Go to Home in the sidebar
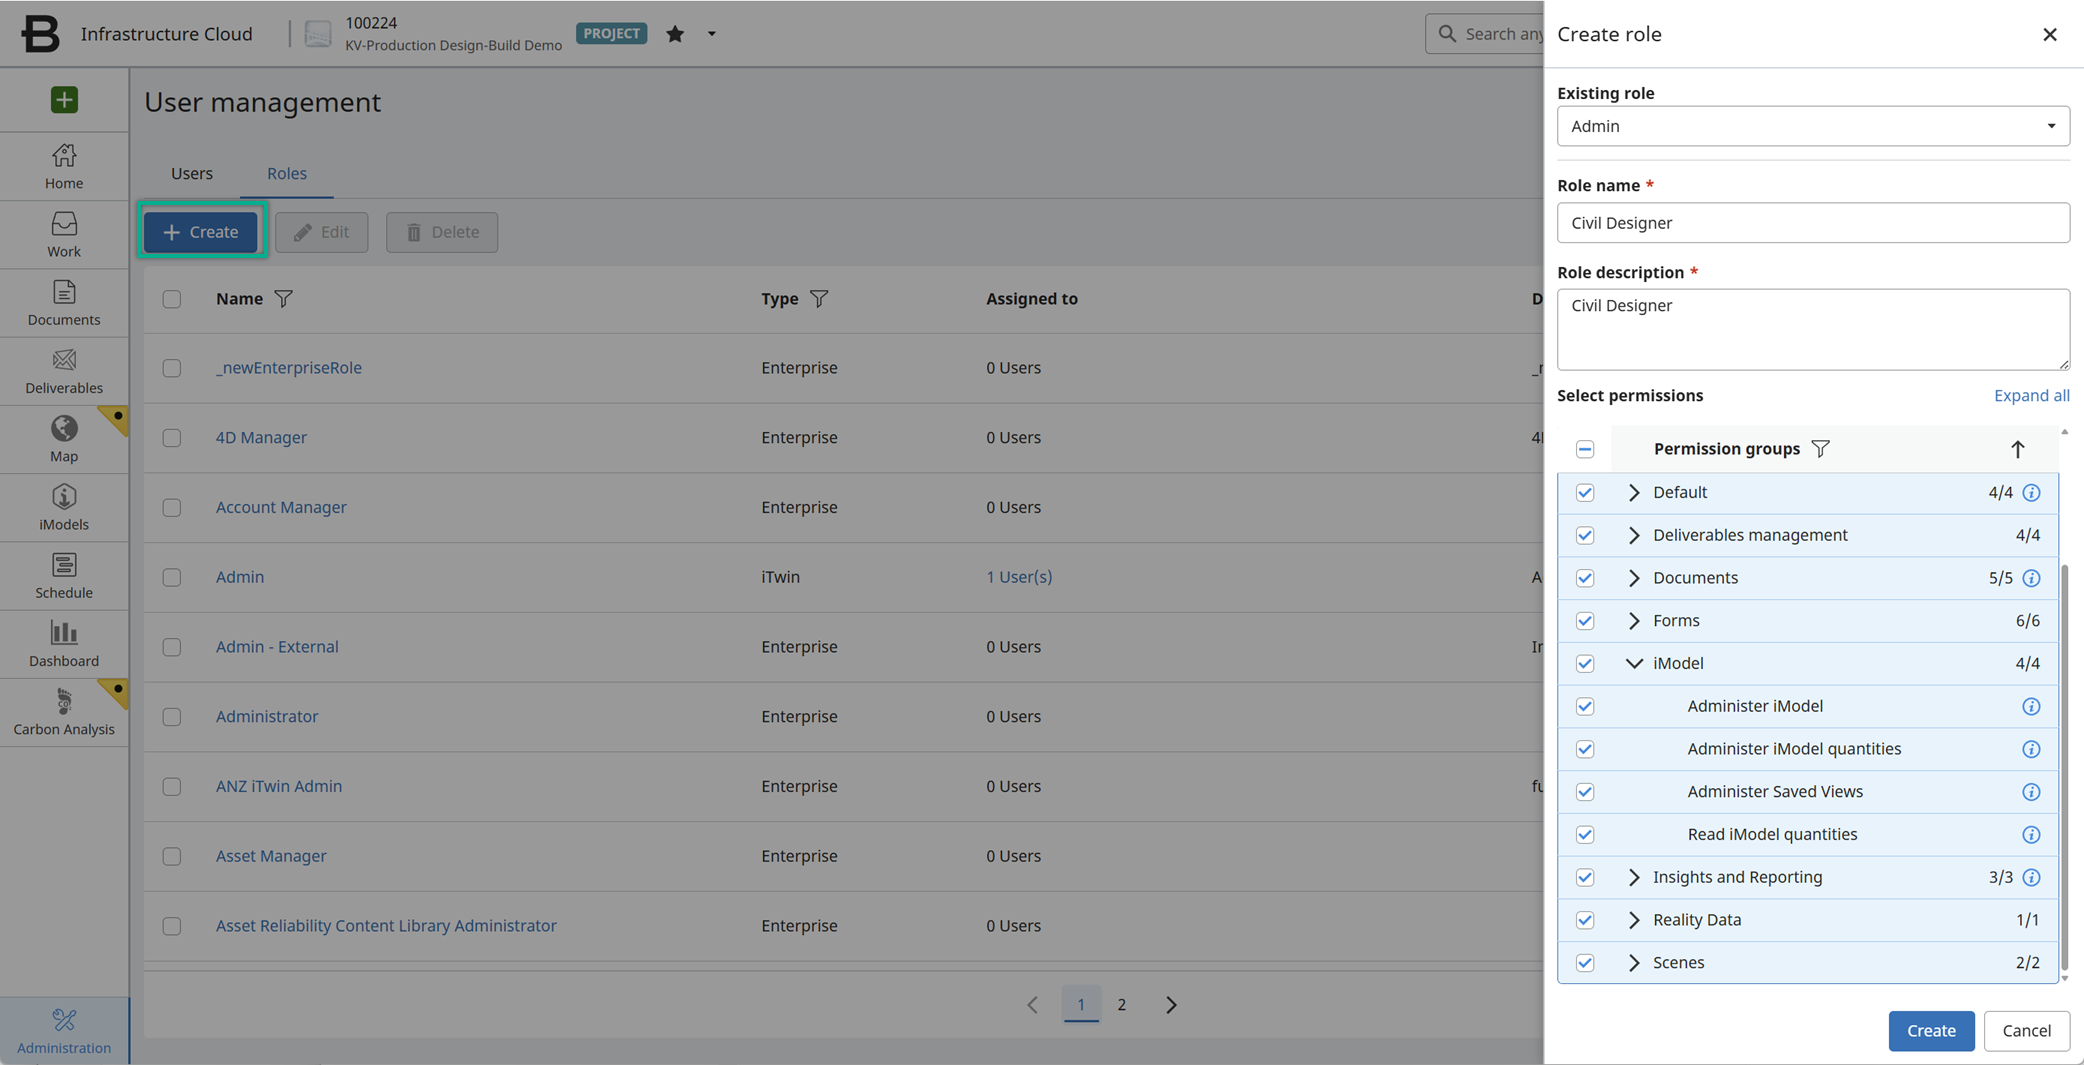Viewport: 2084px width, 1065px height. click(64, 166)
